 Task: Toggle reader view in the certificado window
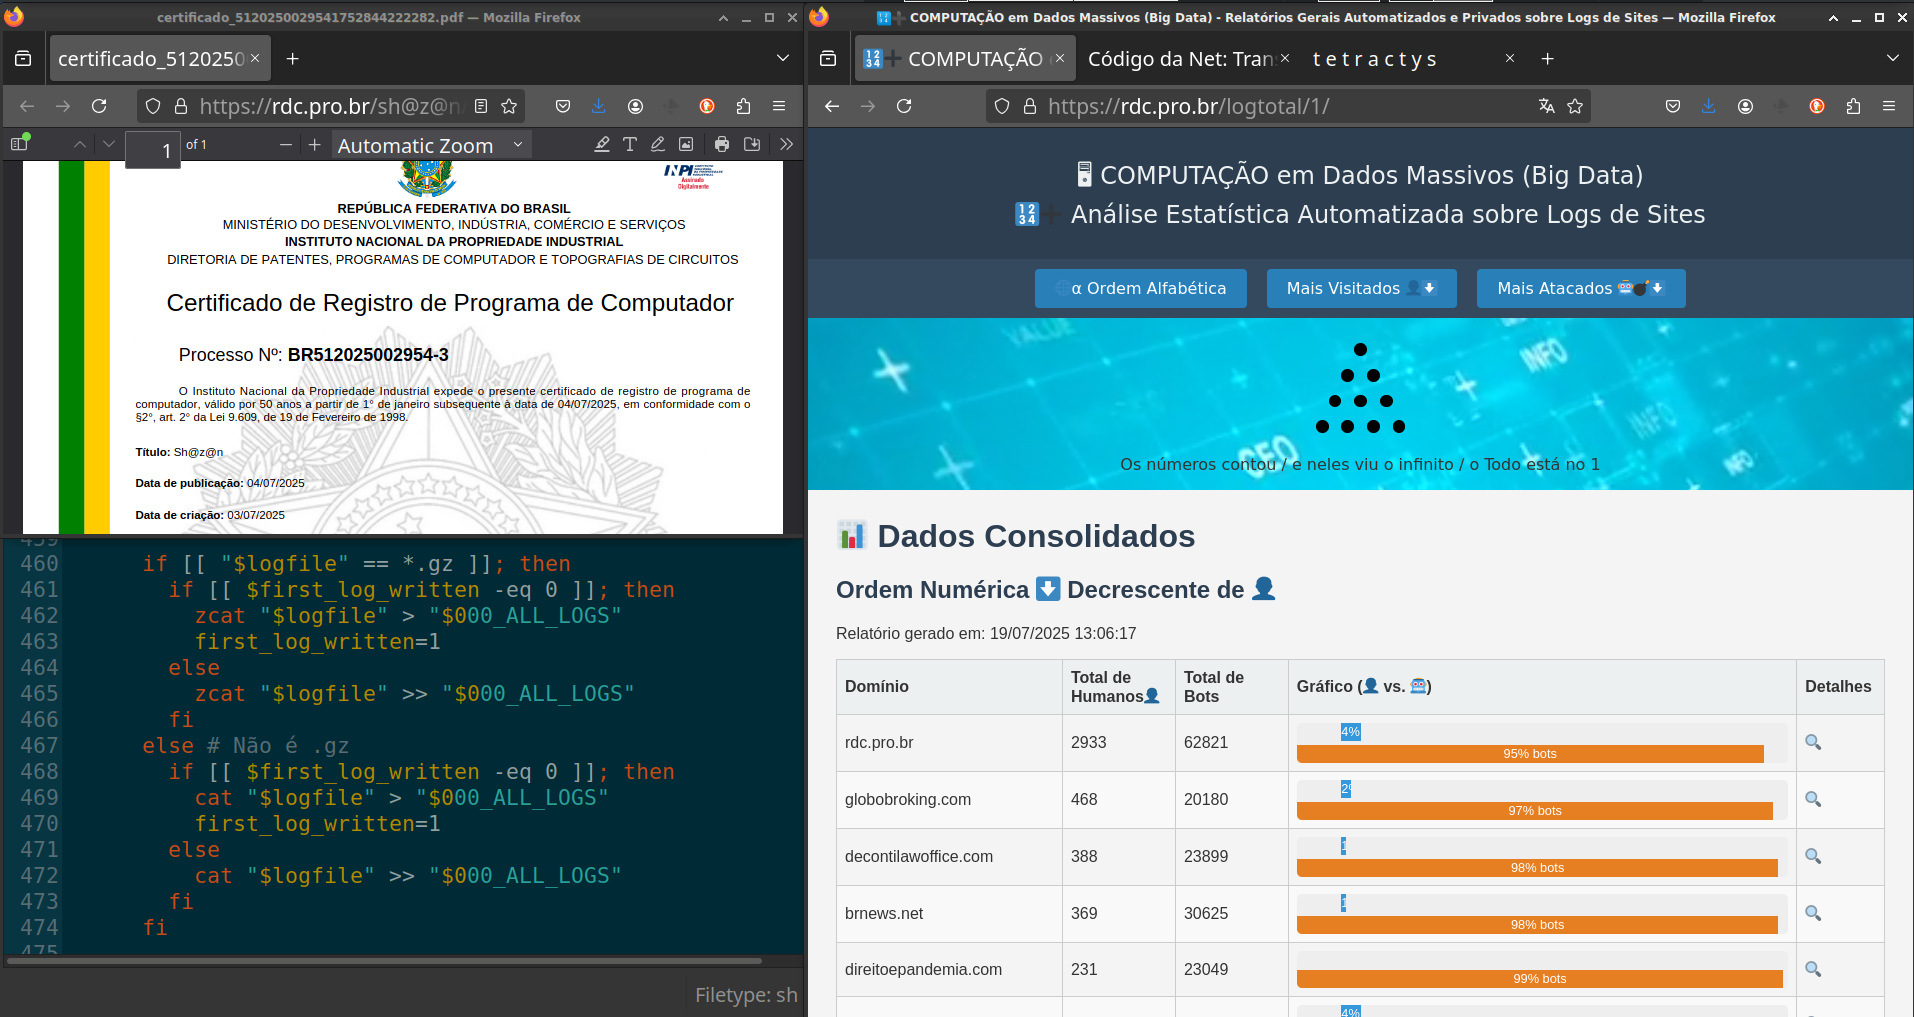pos(481,106)
